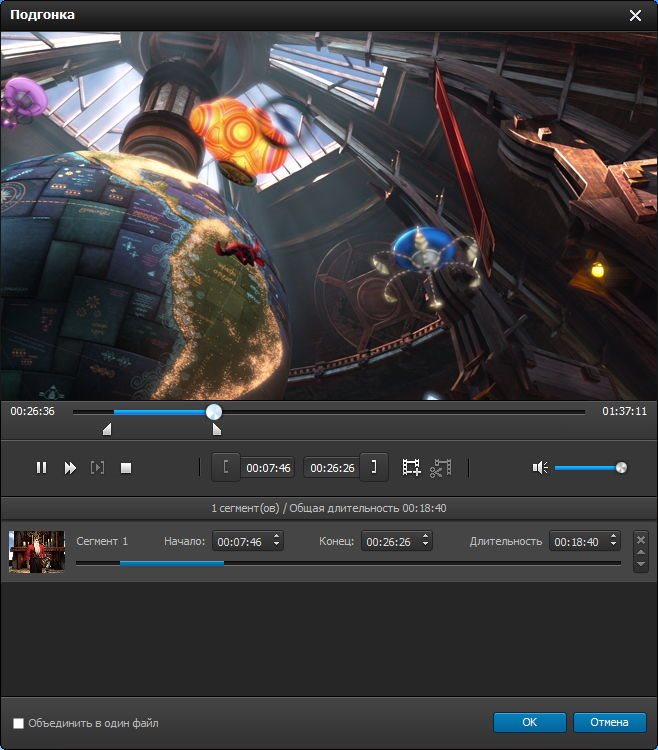Click the 'Длительность' stepper arrows
Screen dimensions: 658x750
click(612, 541)
